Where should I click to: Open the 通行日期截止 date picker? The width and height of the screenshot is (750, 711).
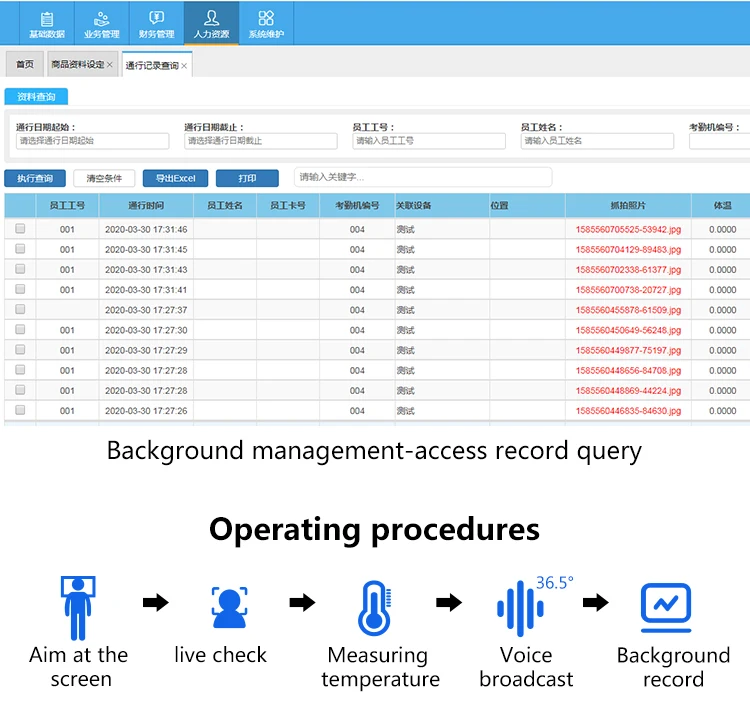point(260,141)
